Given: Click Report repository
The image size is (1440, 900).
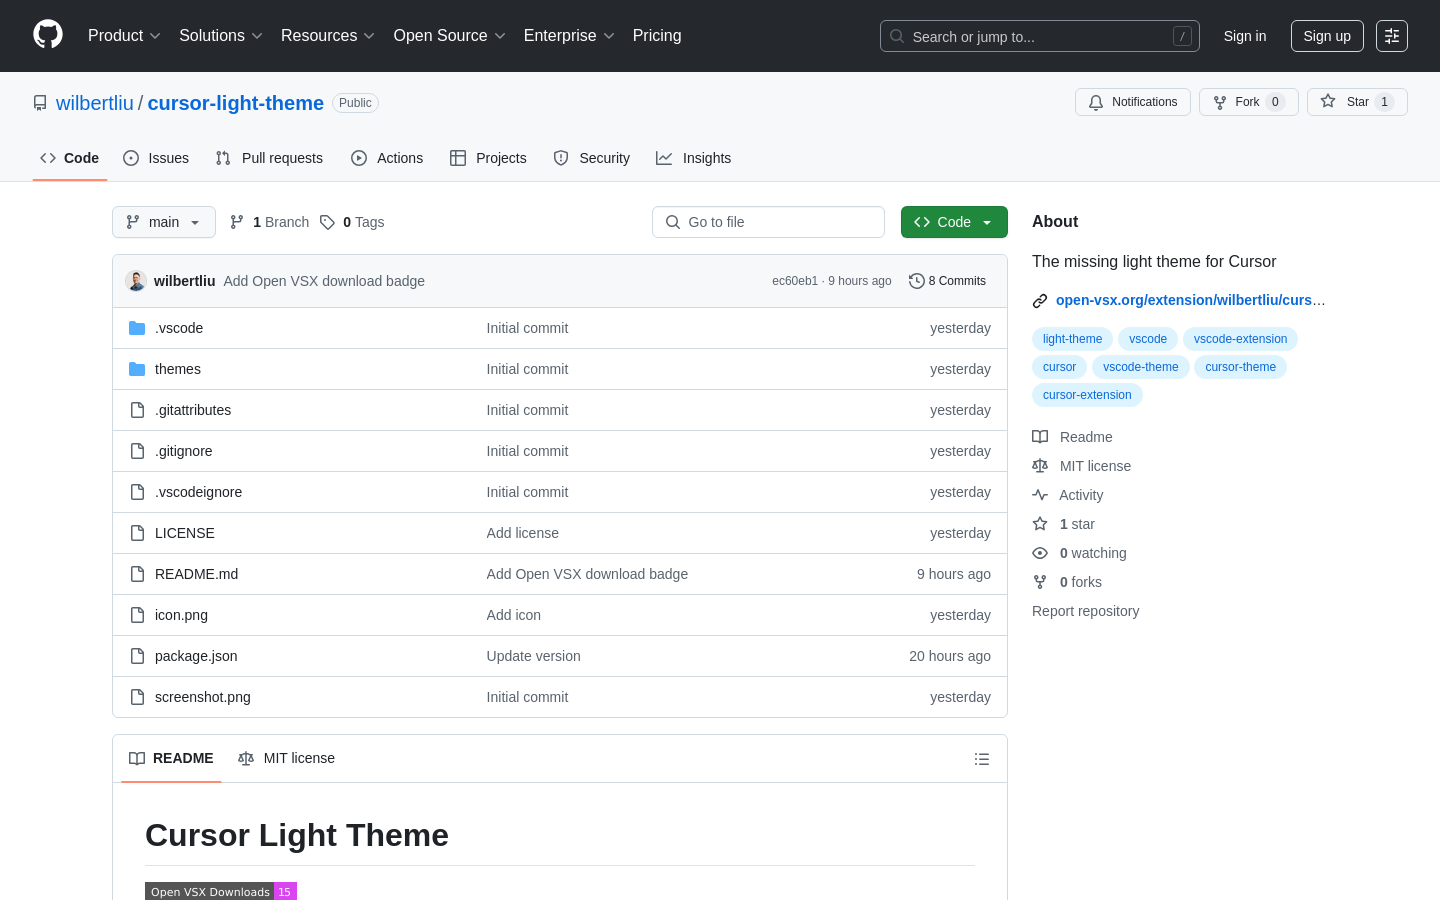Looking at the screenshot, I should [x=1085, y=611].
